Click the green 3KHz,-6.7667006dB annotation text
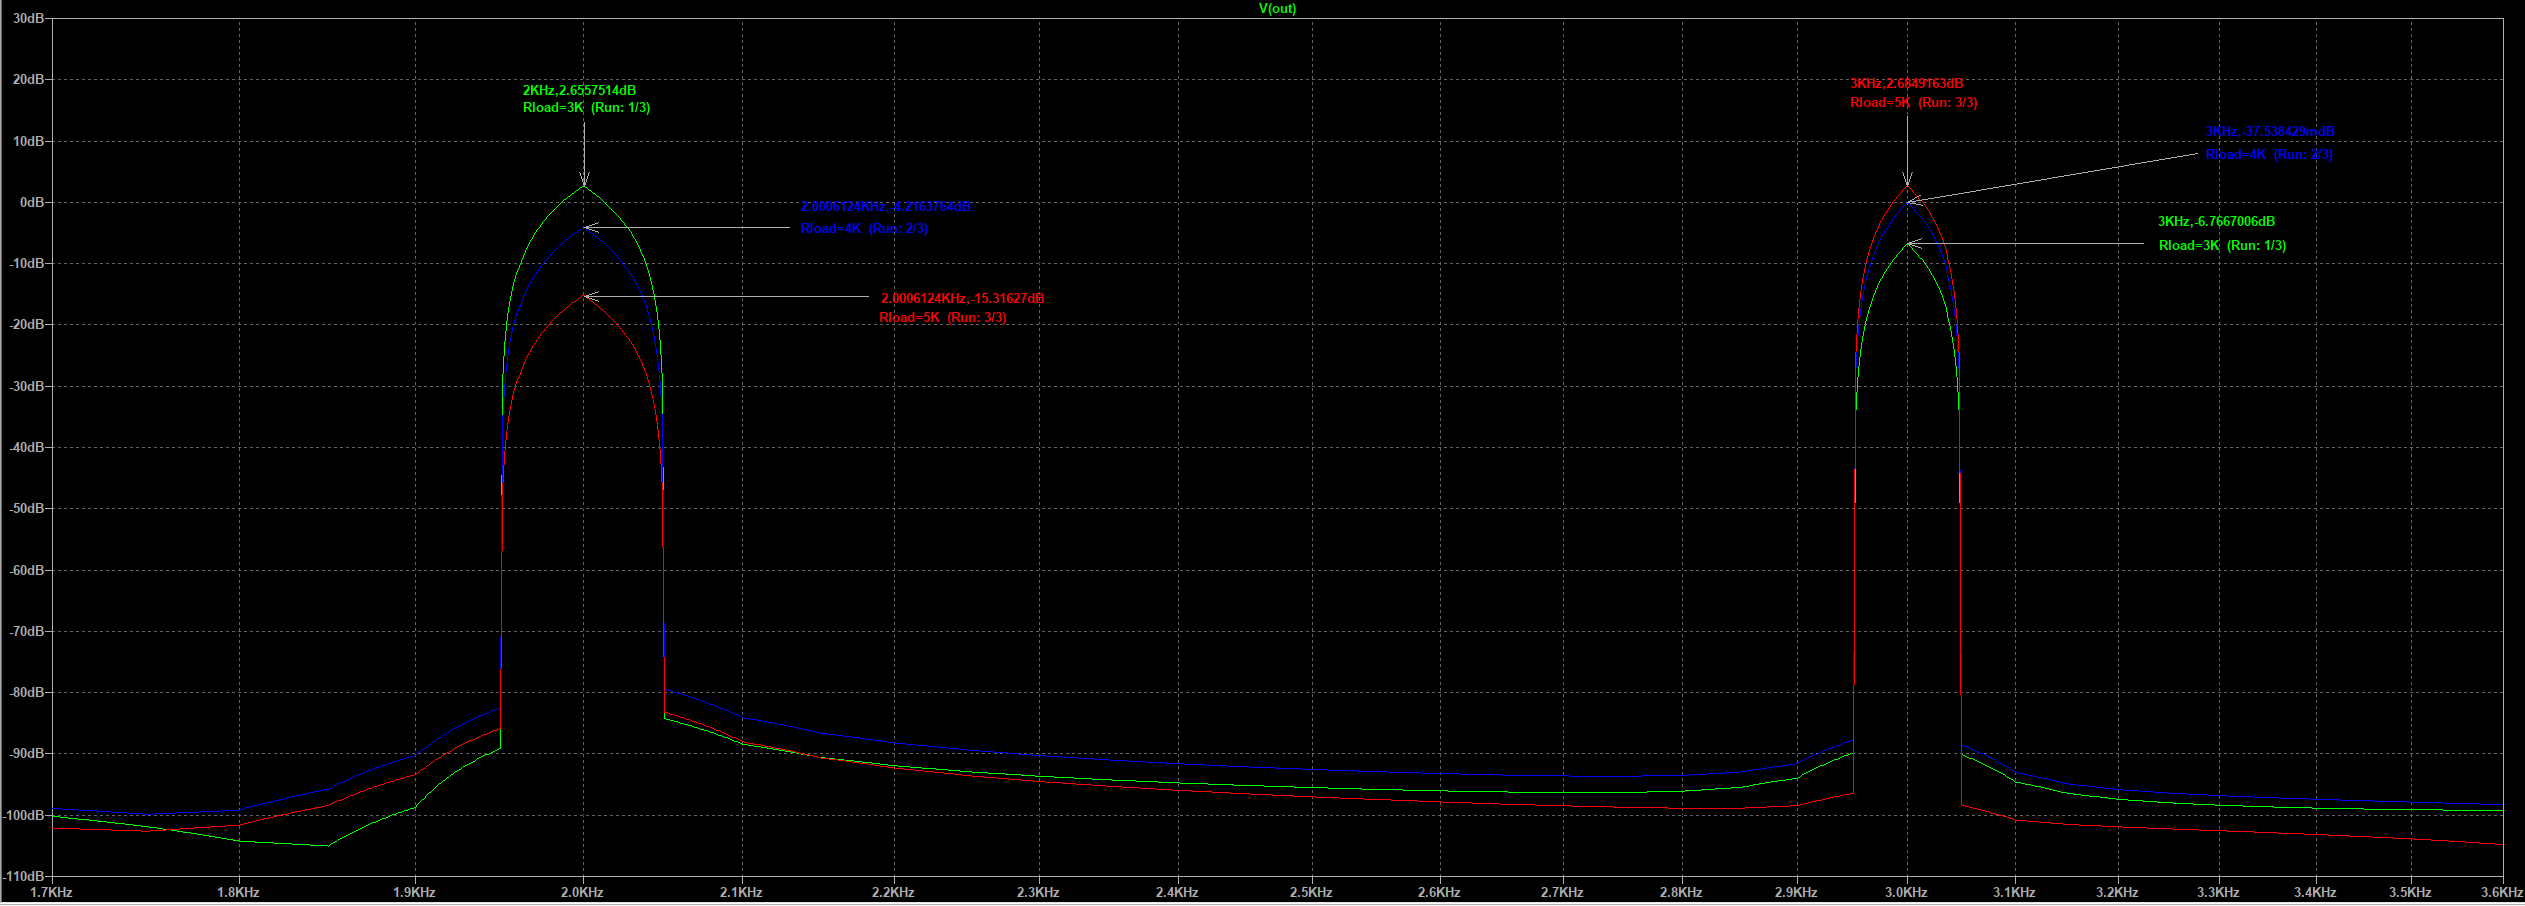 click(x=2216, y=222)
